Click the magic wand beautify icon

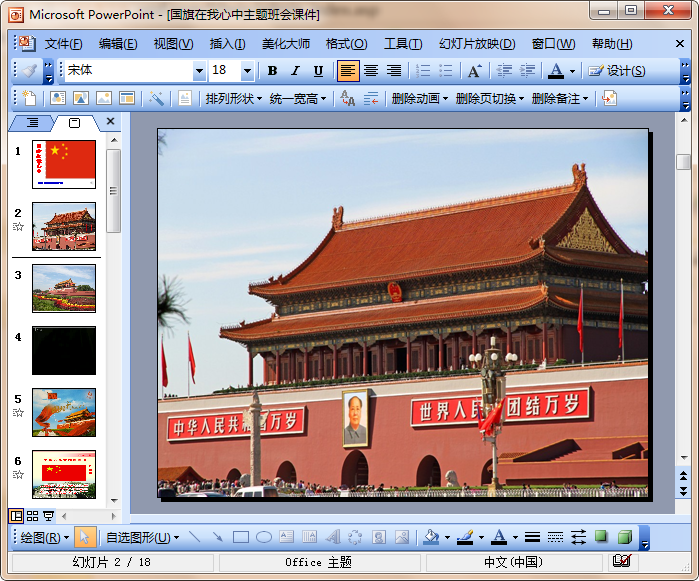click(x=156, y=98)
